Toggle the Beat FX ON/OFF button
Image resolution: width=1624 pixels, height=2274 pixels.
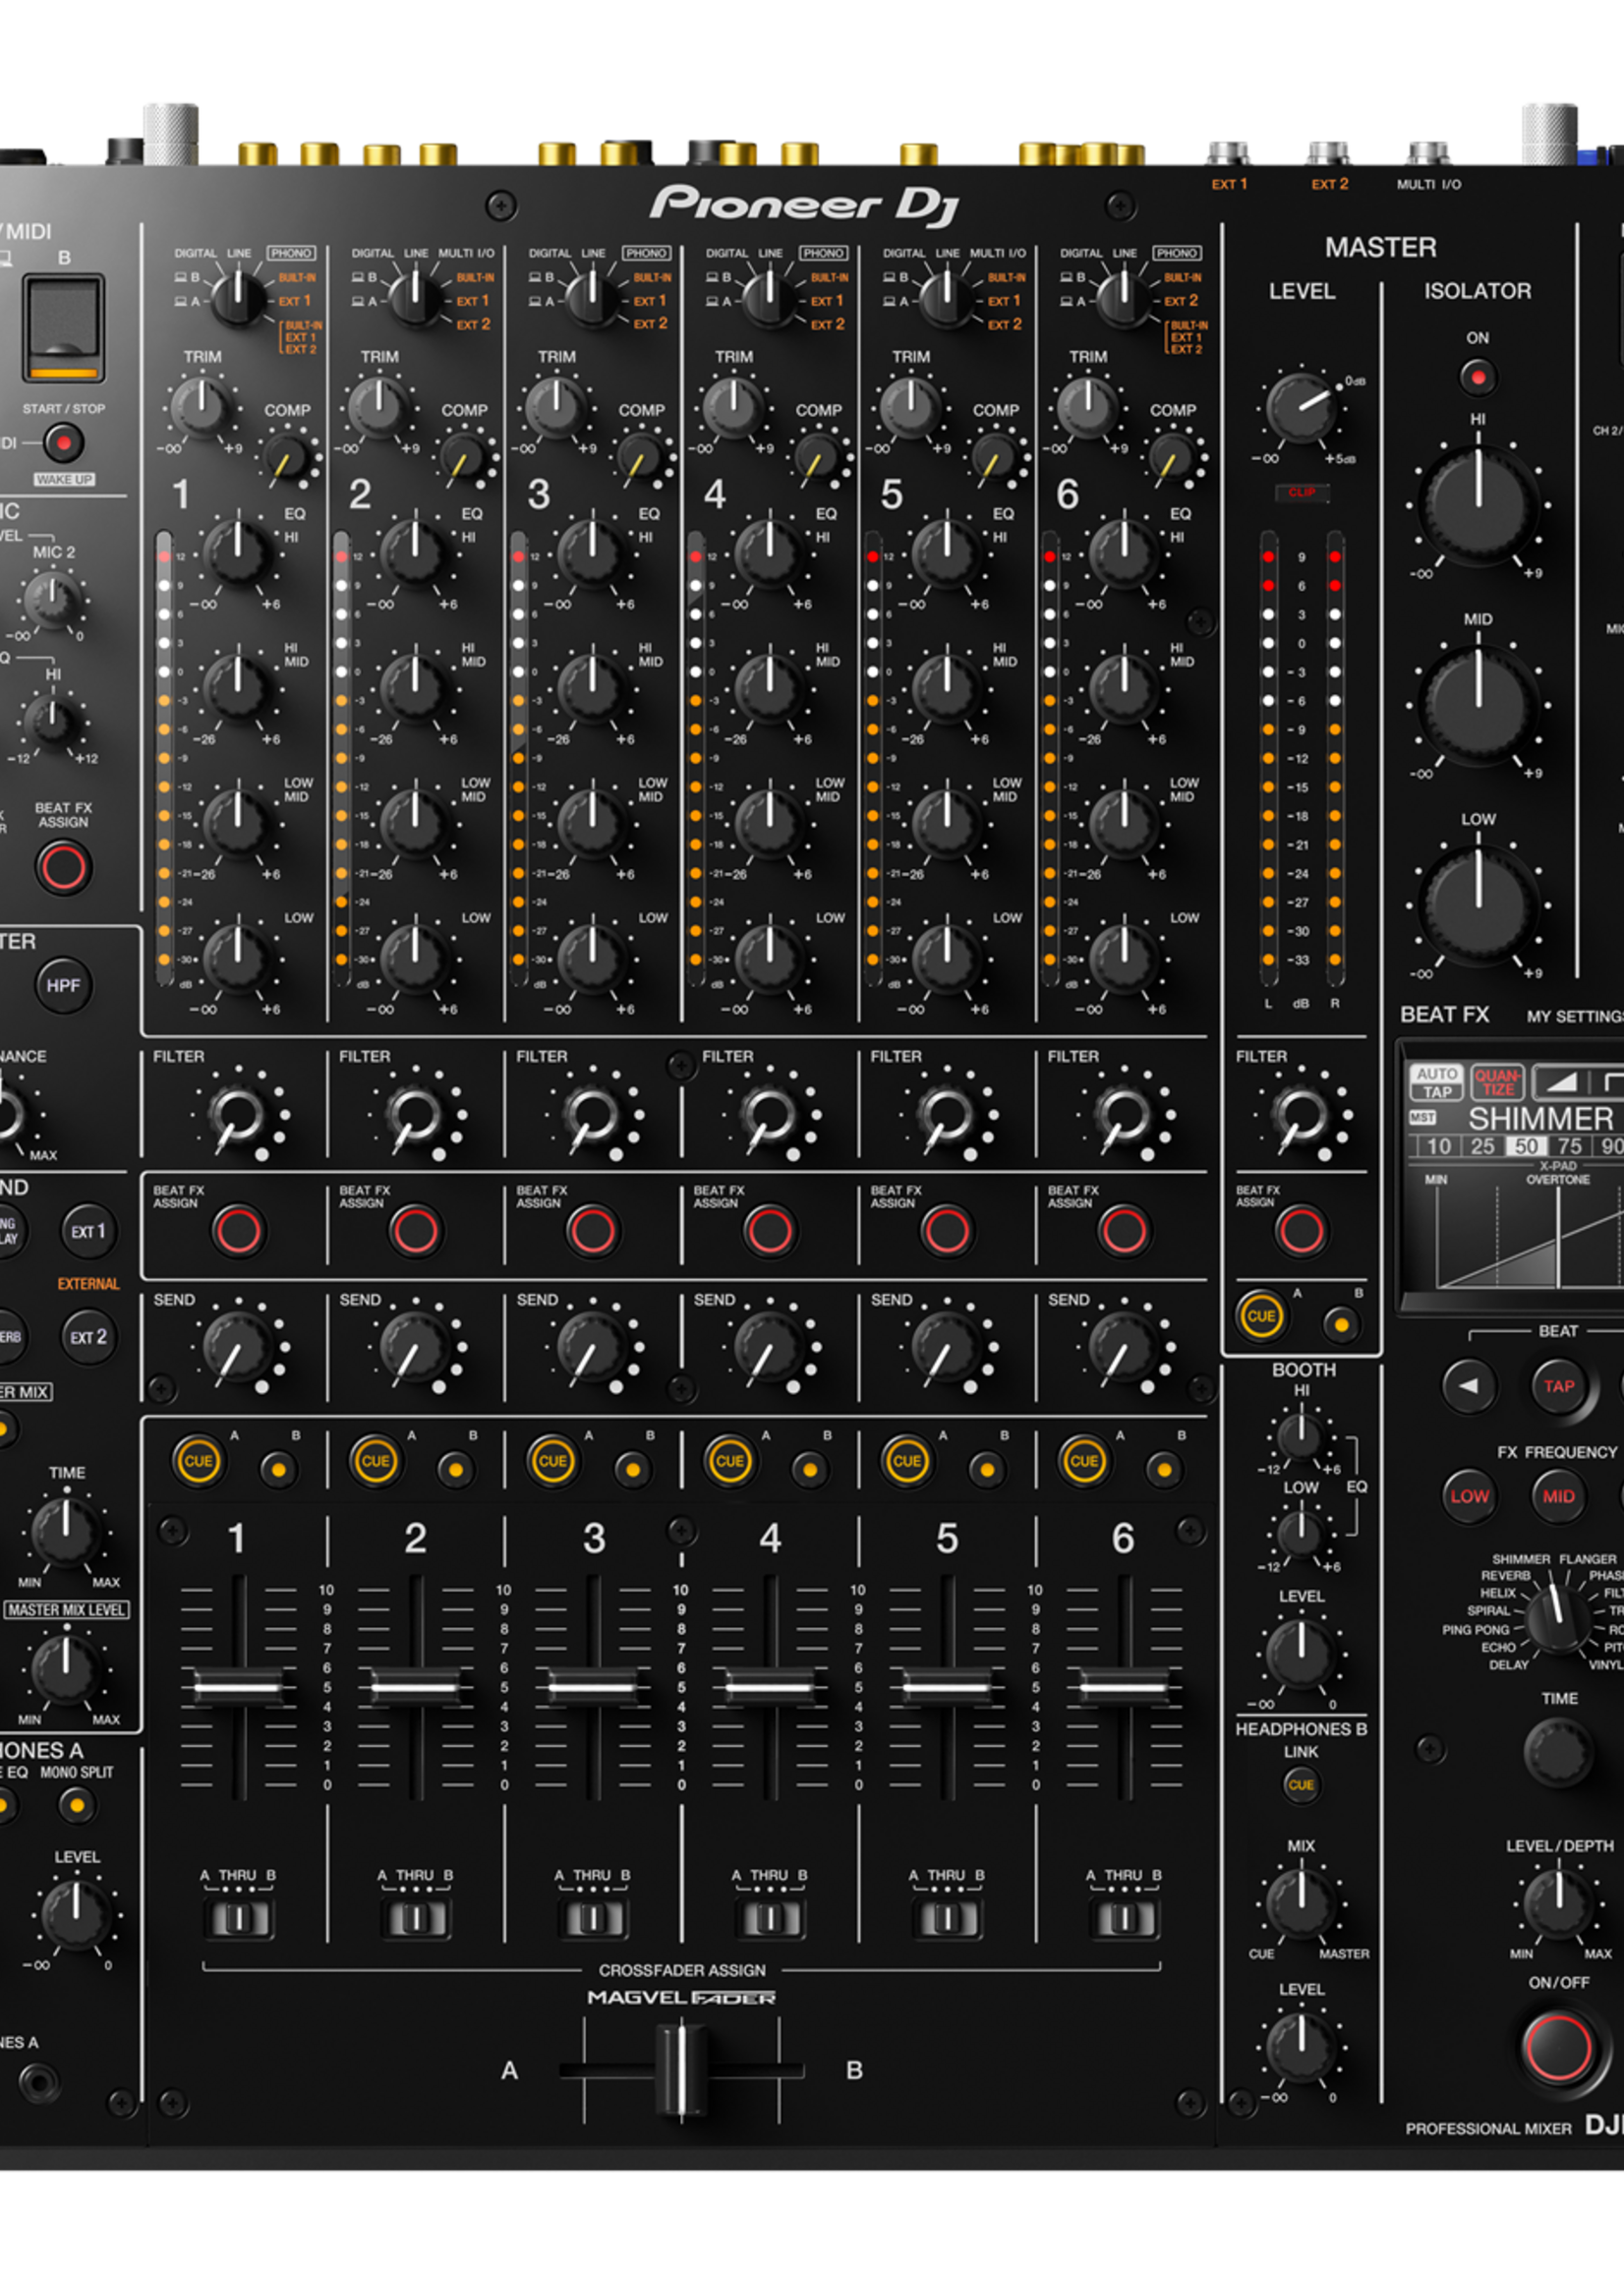[1557, 2048]
